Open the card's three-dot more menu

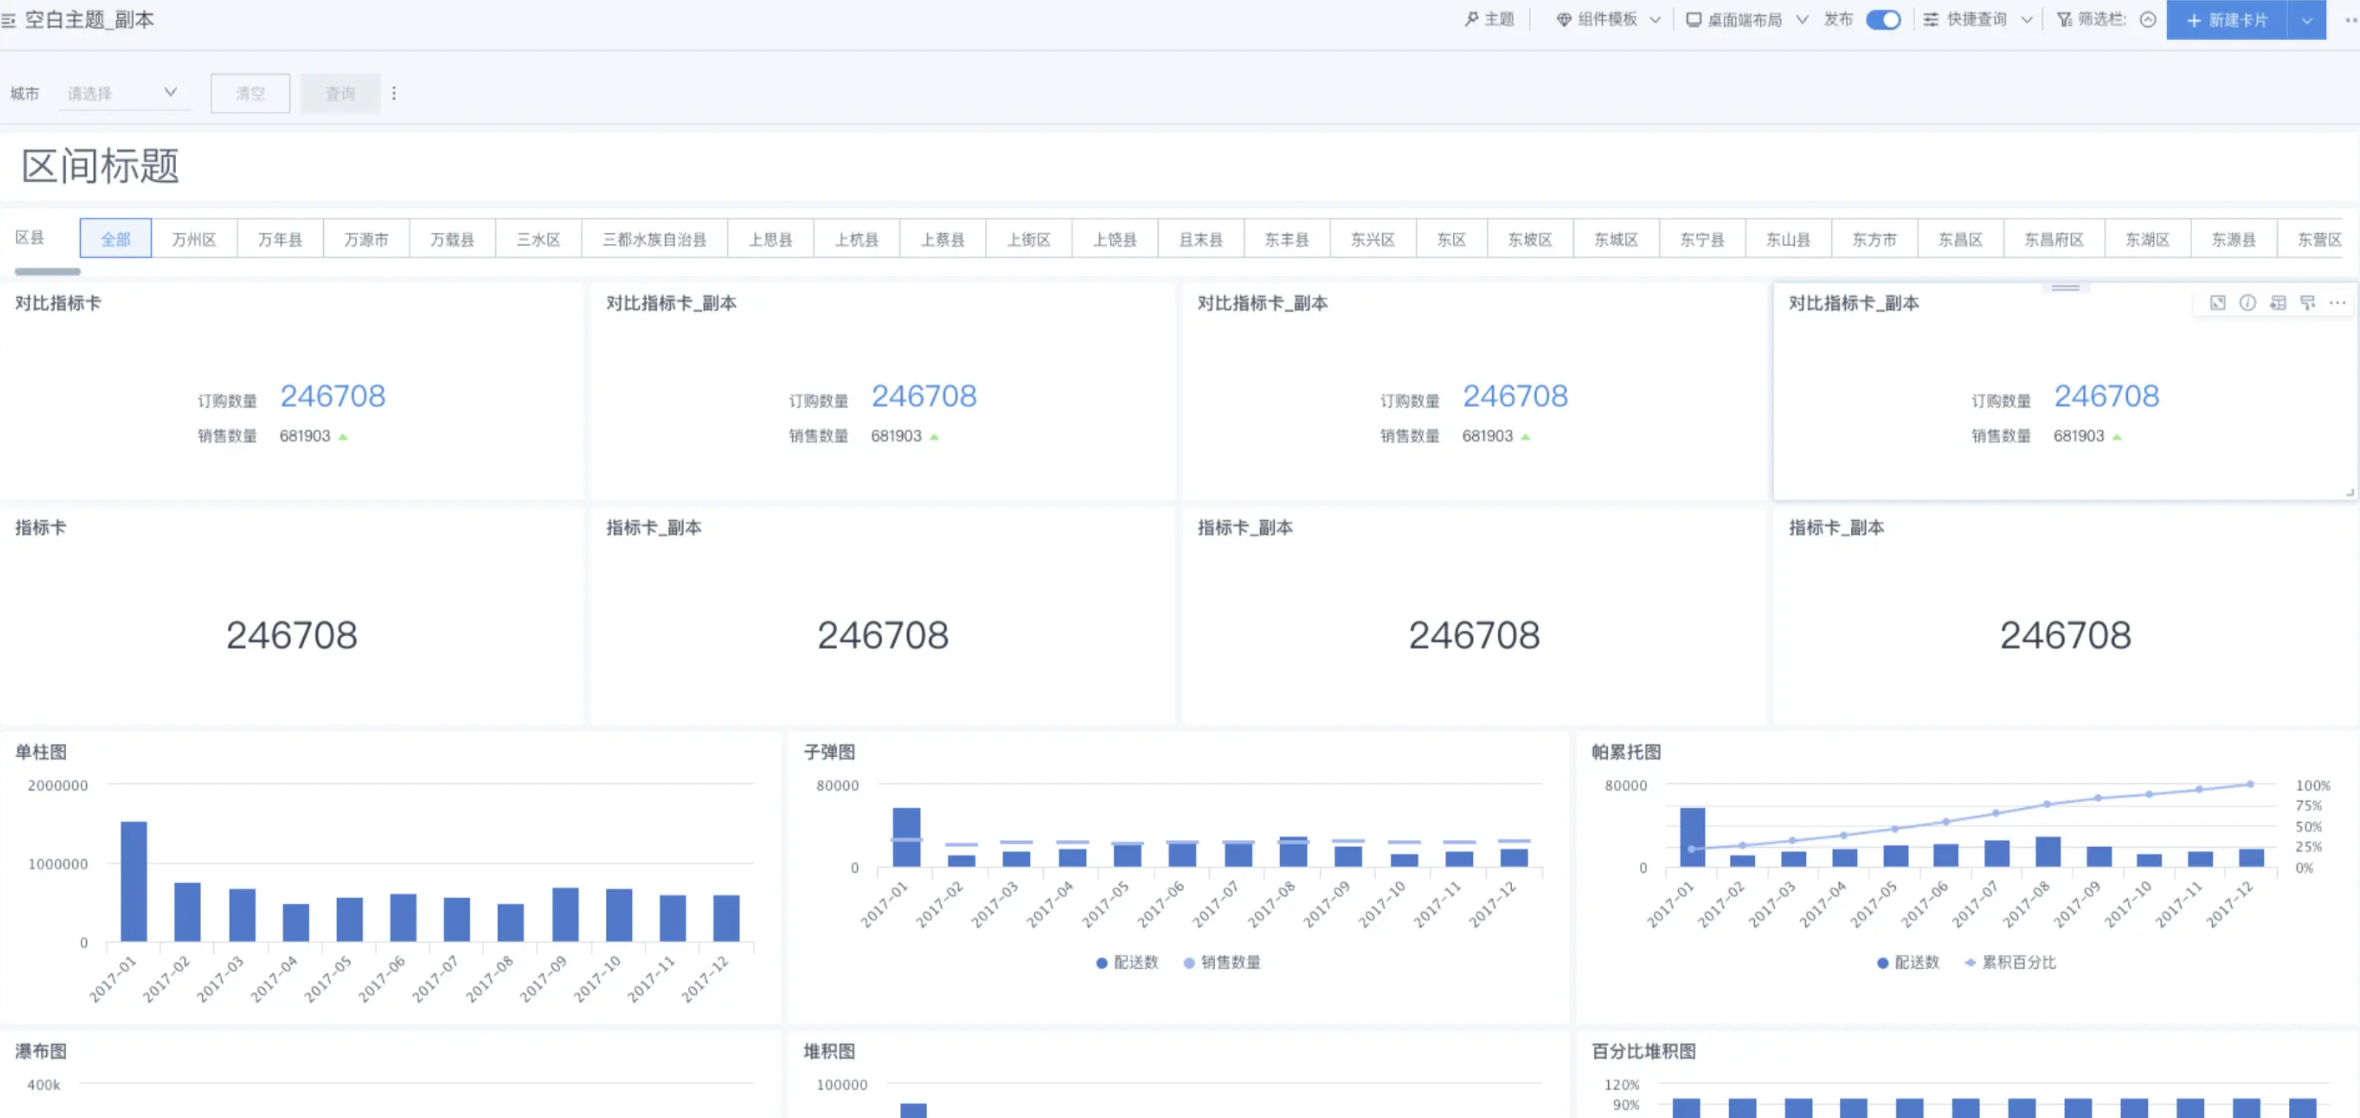click(x=2337, y=303)
